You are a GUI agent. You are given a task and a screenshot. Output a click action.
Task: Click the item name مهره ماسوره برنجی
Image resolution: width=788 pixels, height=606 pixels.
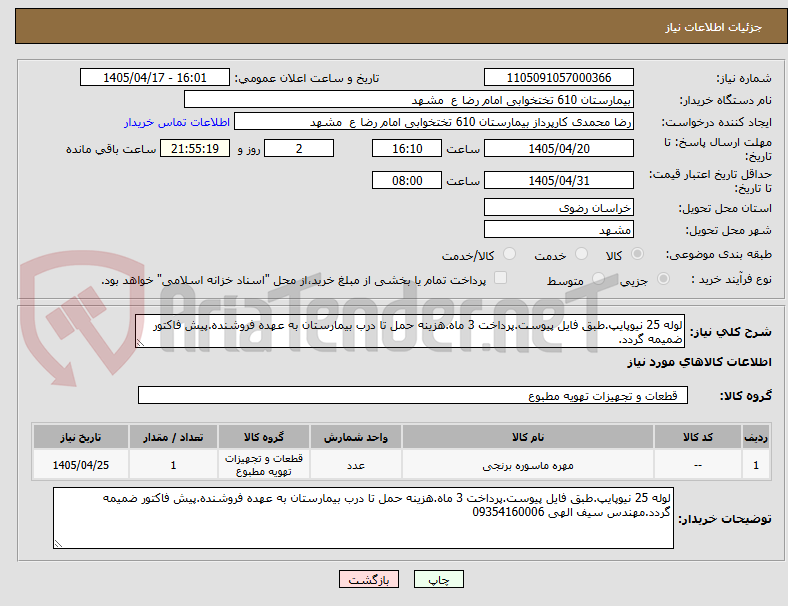coord(528,465)
